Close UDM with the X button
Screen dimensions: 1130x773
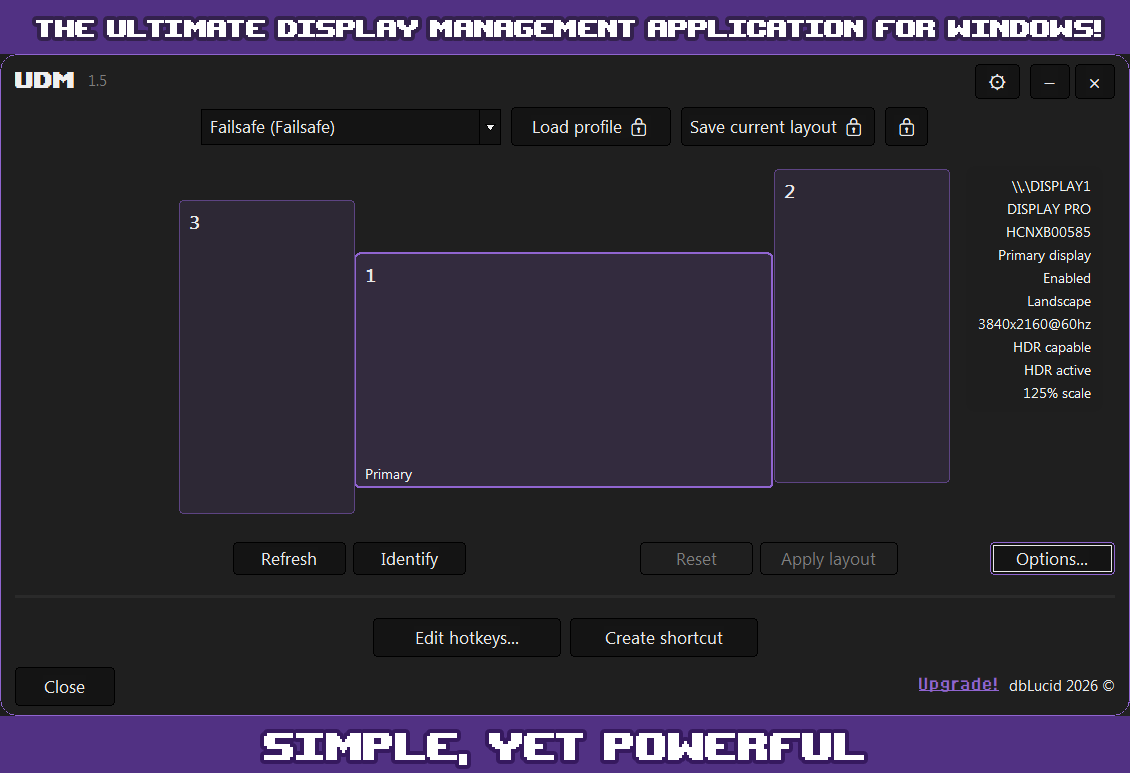pyautogui.click(x=1094, y=82)
